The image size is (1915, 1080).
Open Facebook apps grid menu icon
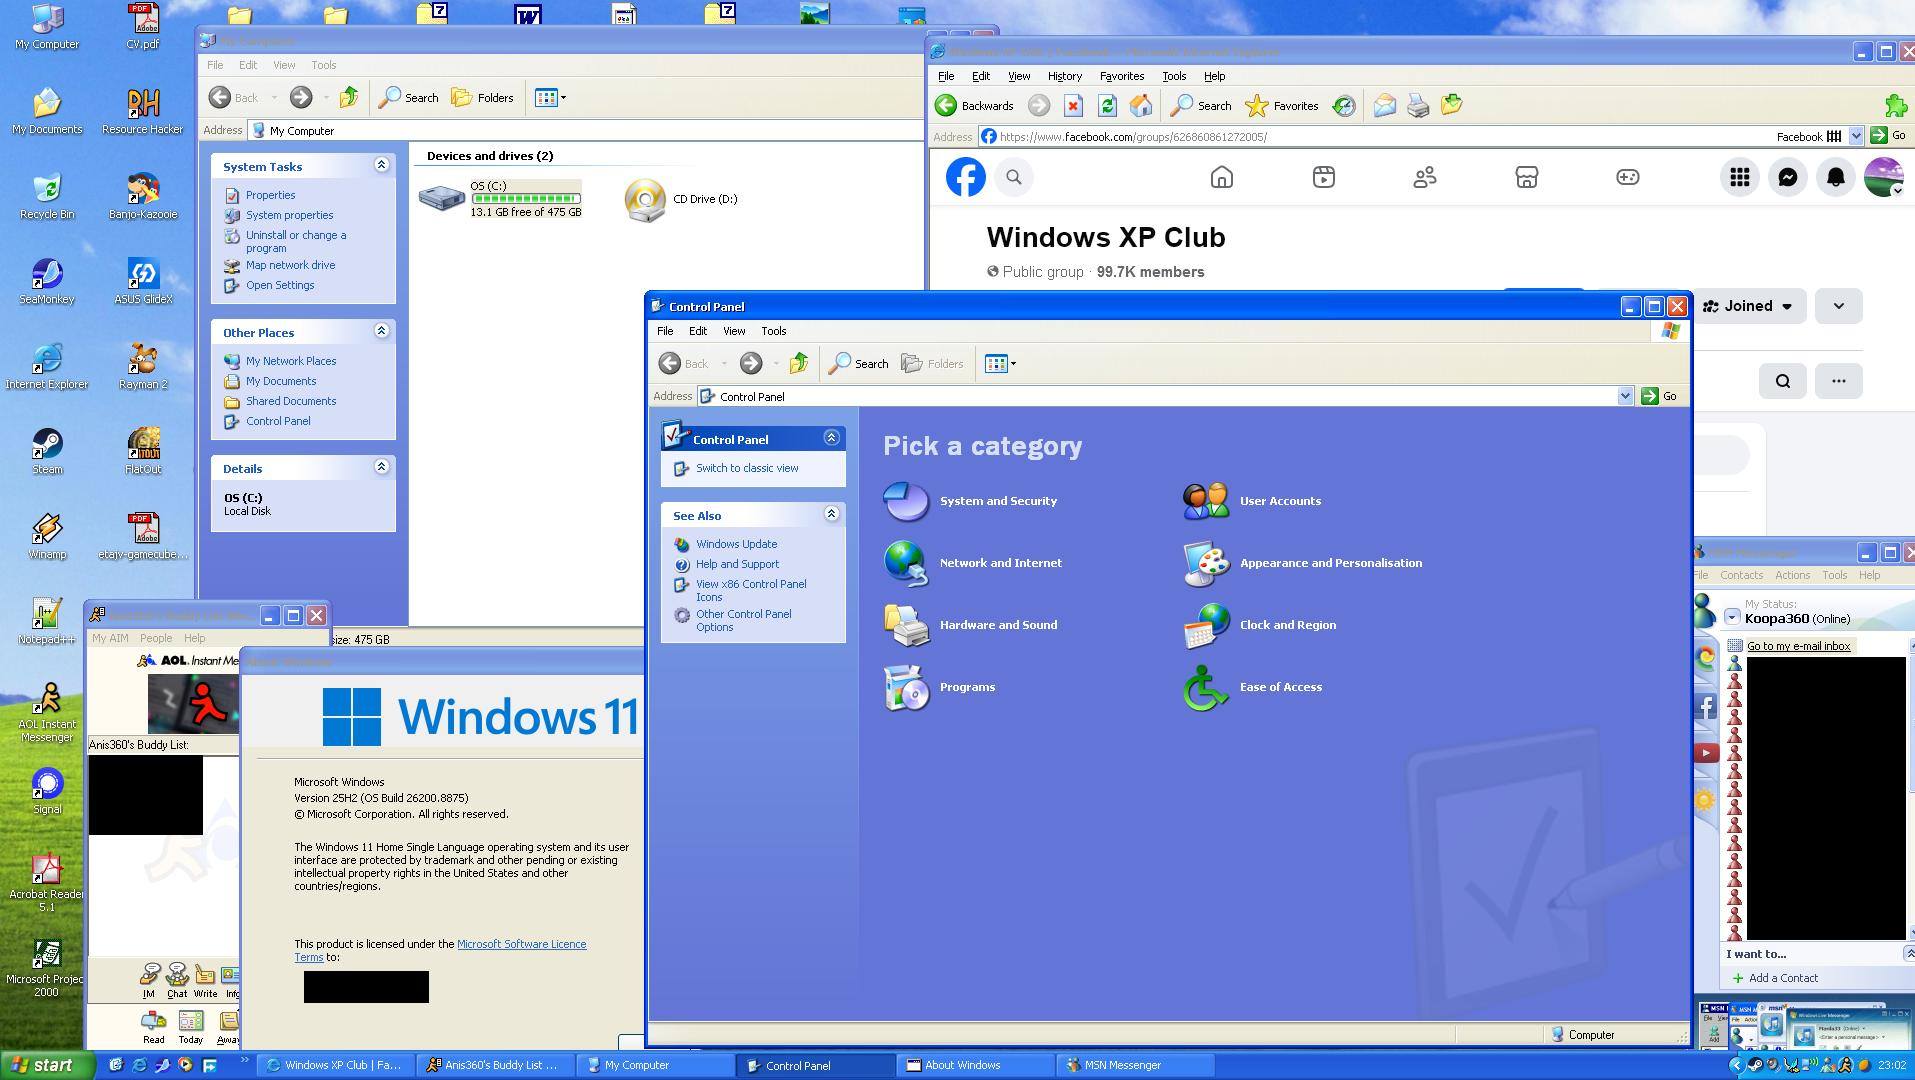coord(1740,177)
